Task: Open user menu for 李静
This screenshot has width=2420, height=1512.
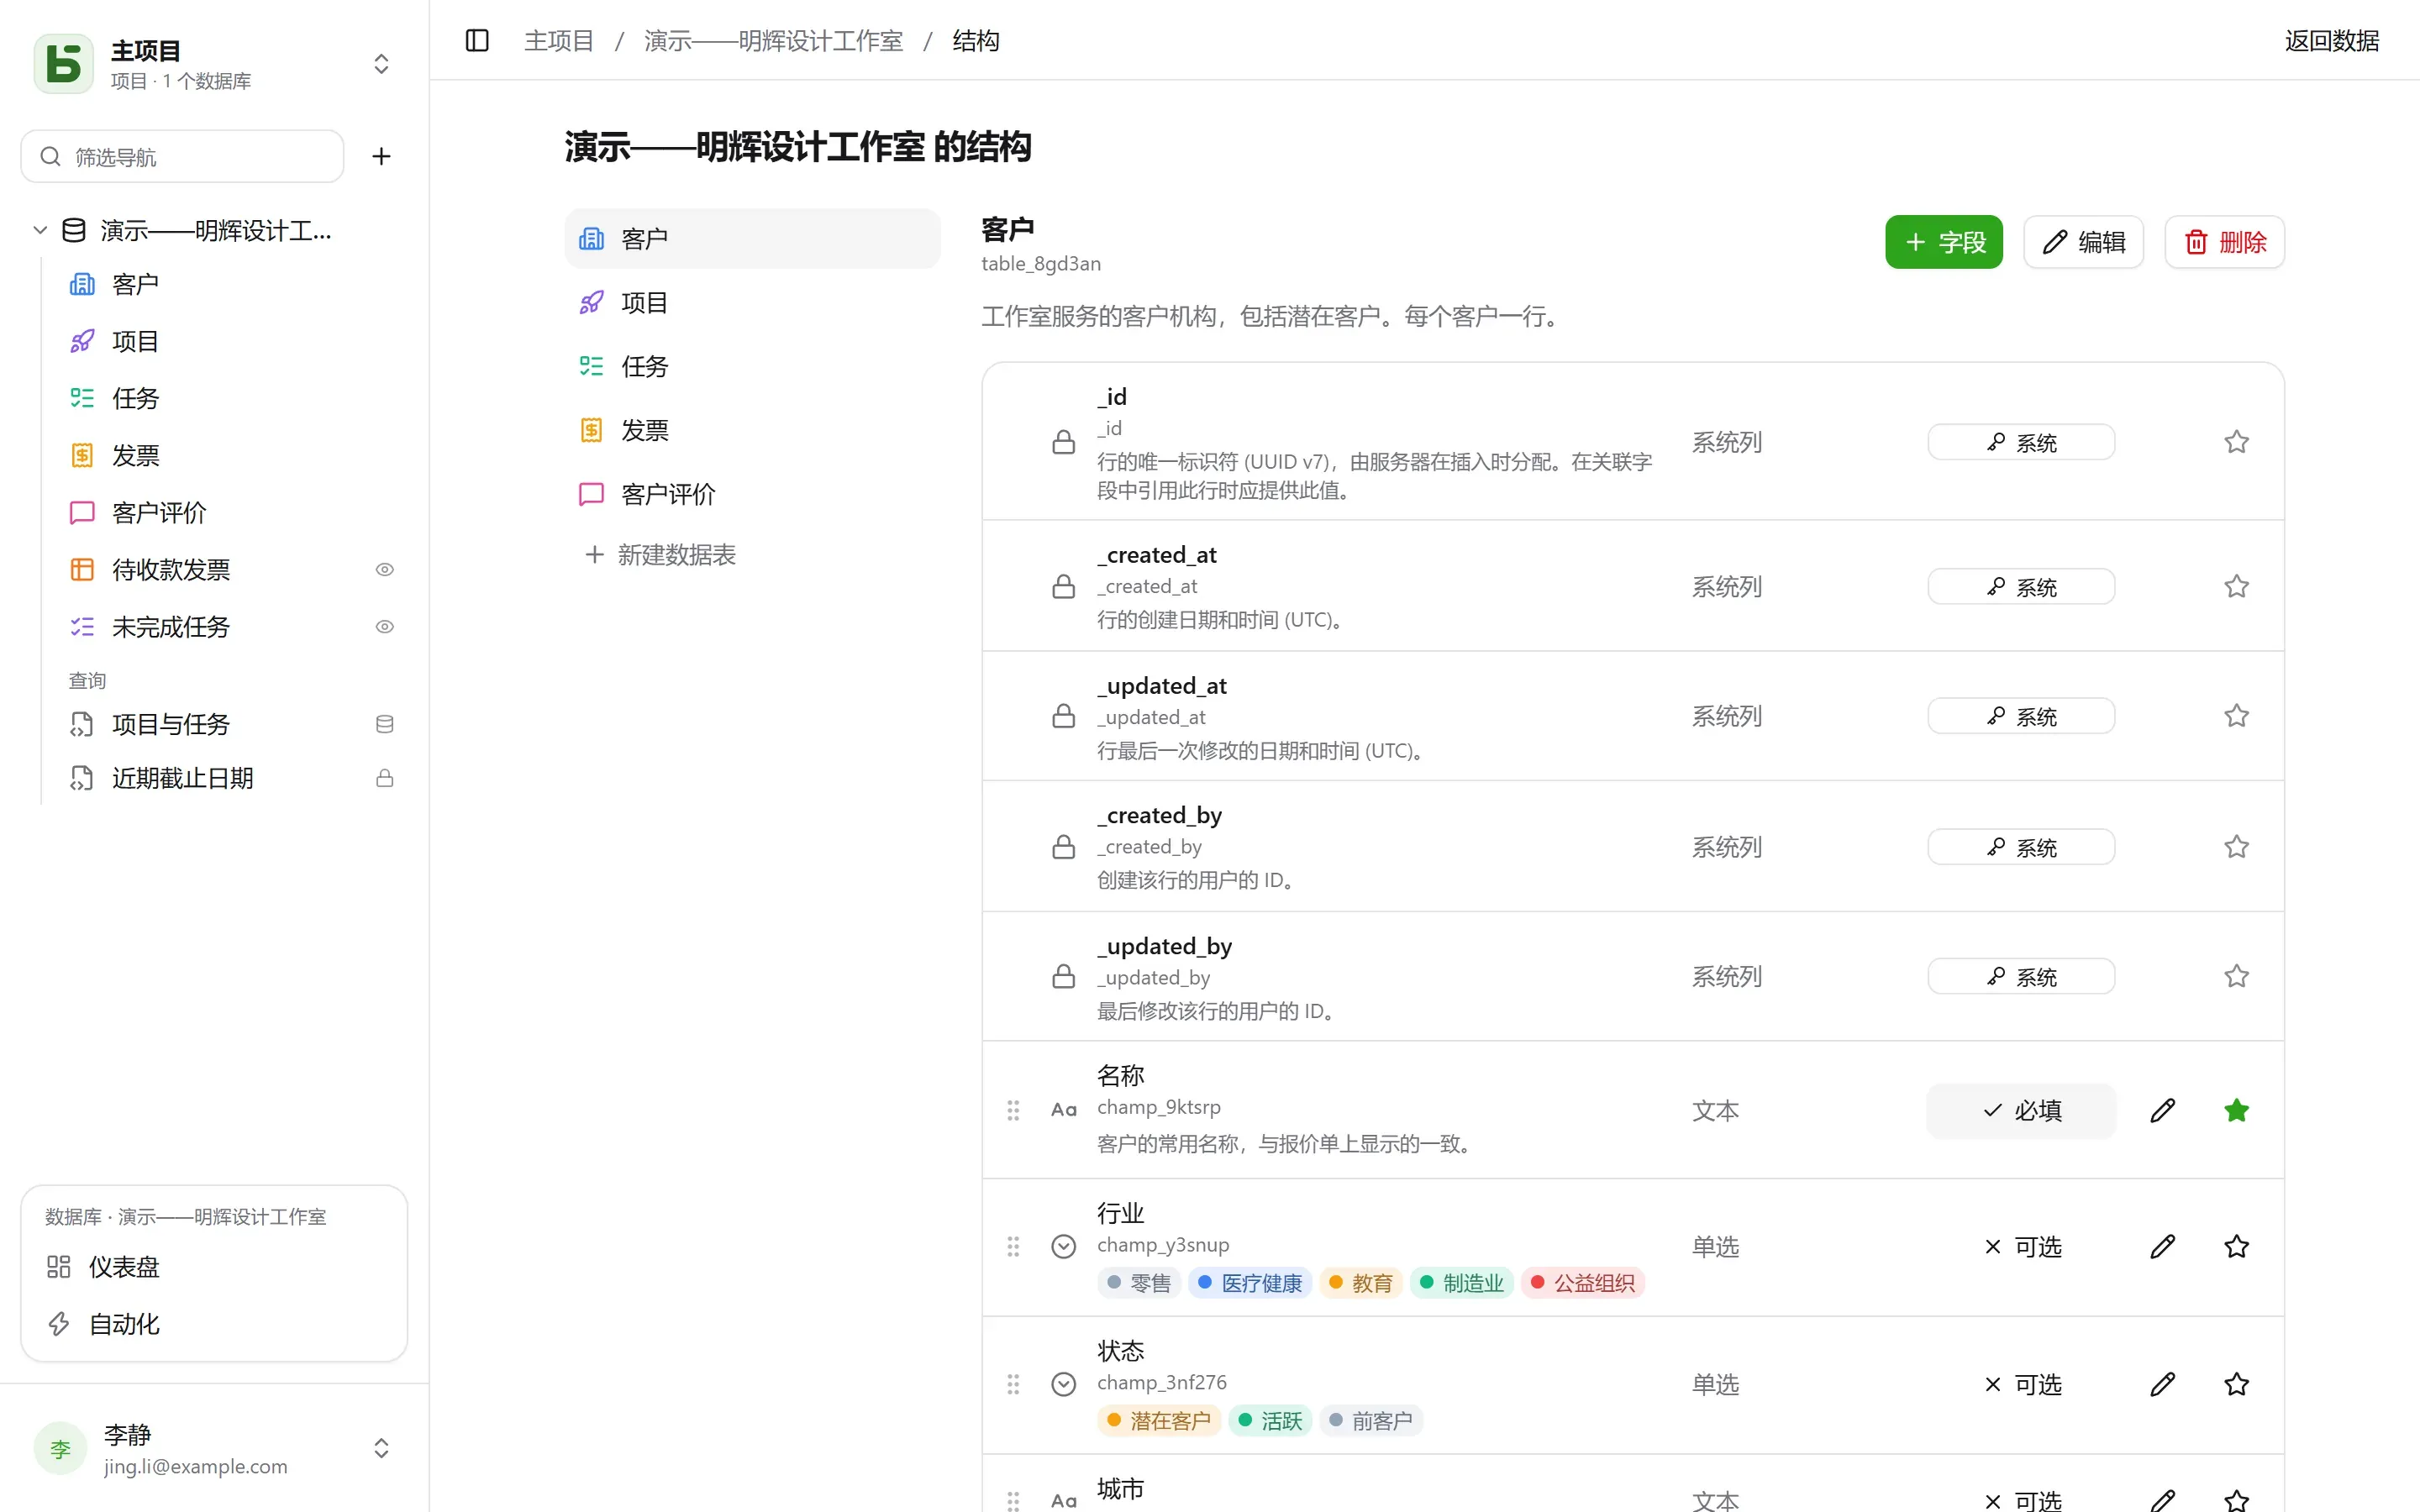Action: tap(214, 1448)
